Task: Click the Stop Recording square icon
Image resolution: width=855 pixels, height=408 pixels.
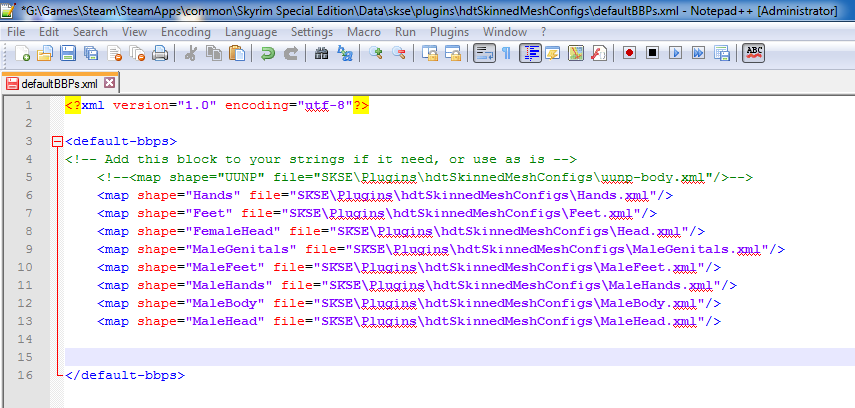Action: (x=653, y=53)
